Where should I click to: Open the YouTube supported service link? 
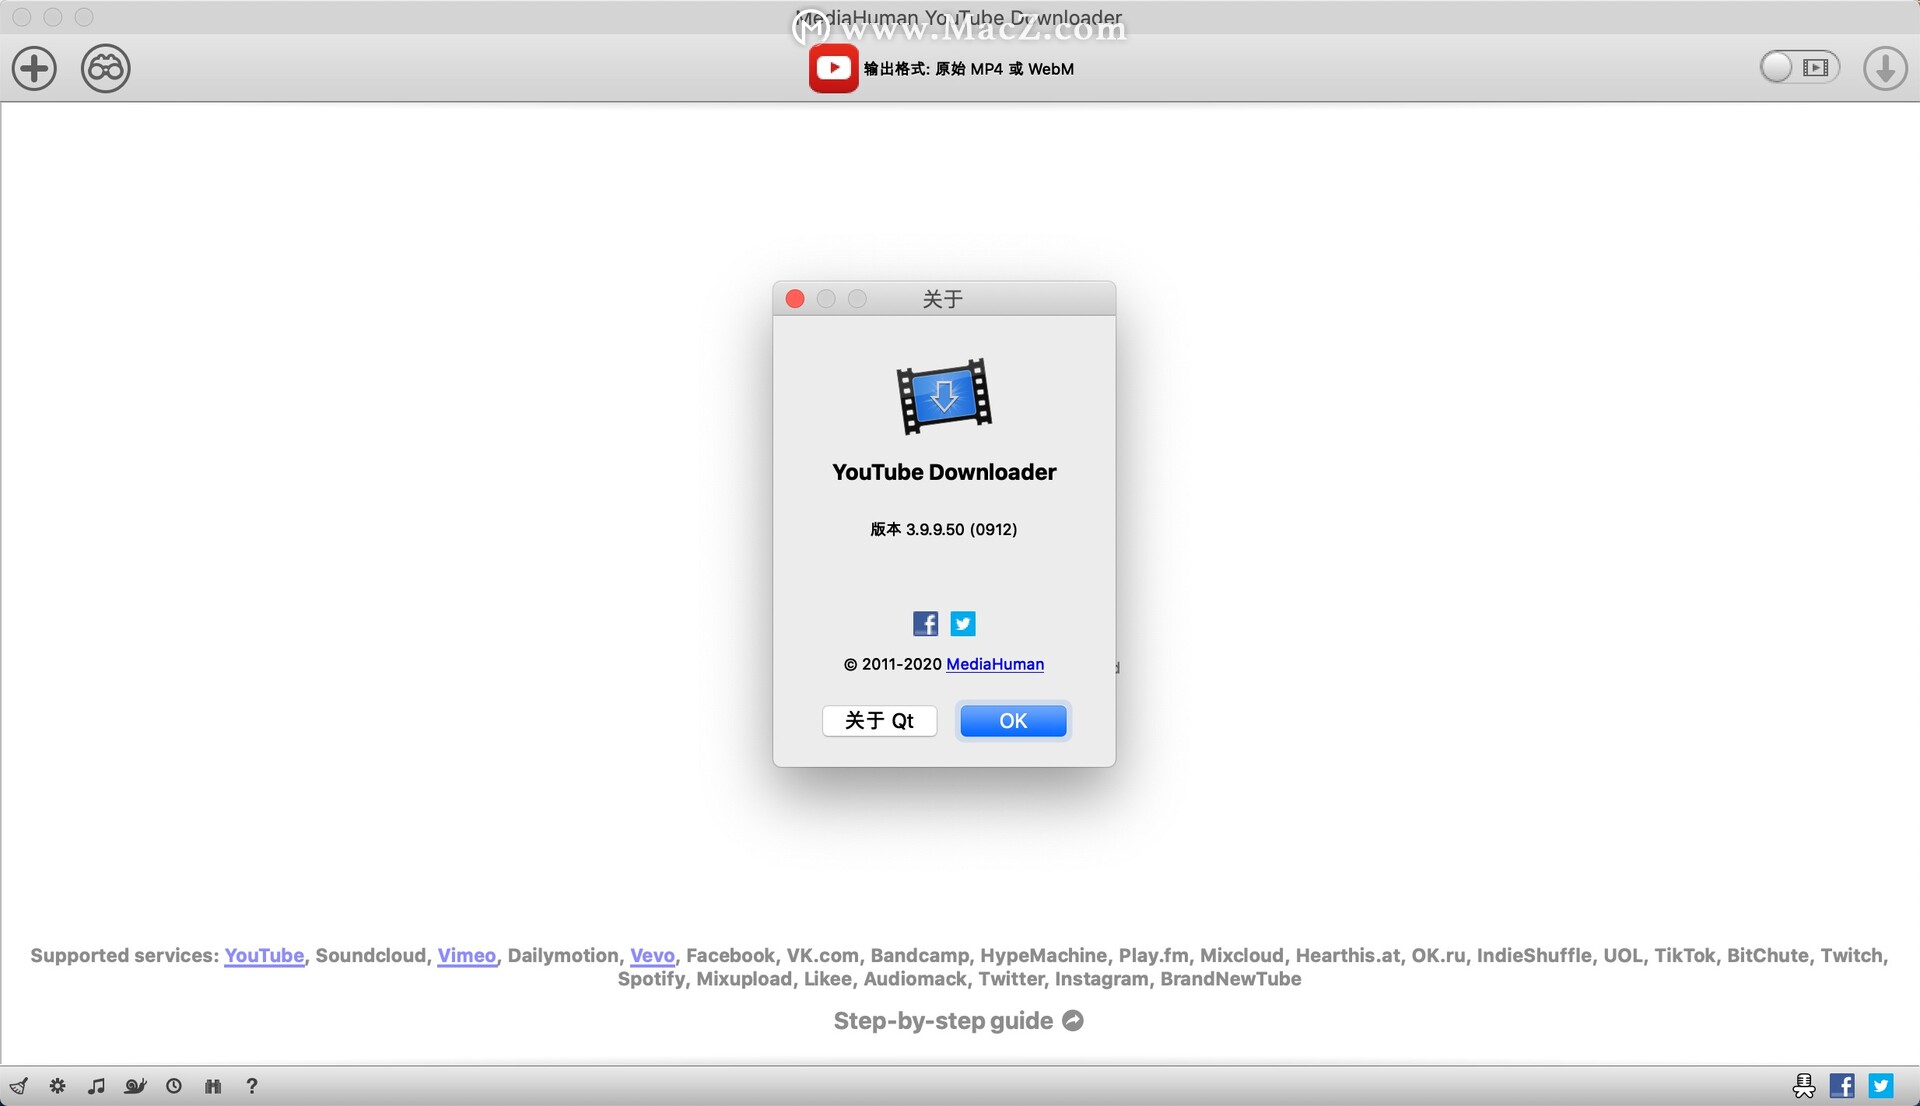click(x=264, y=955)
